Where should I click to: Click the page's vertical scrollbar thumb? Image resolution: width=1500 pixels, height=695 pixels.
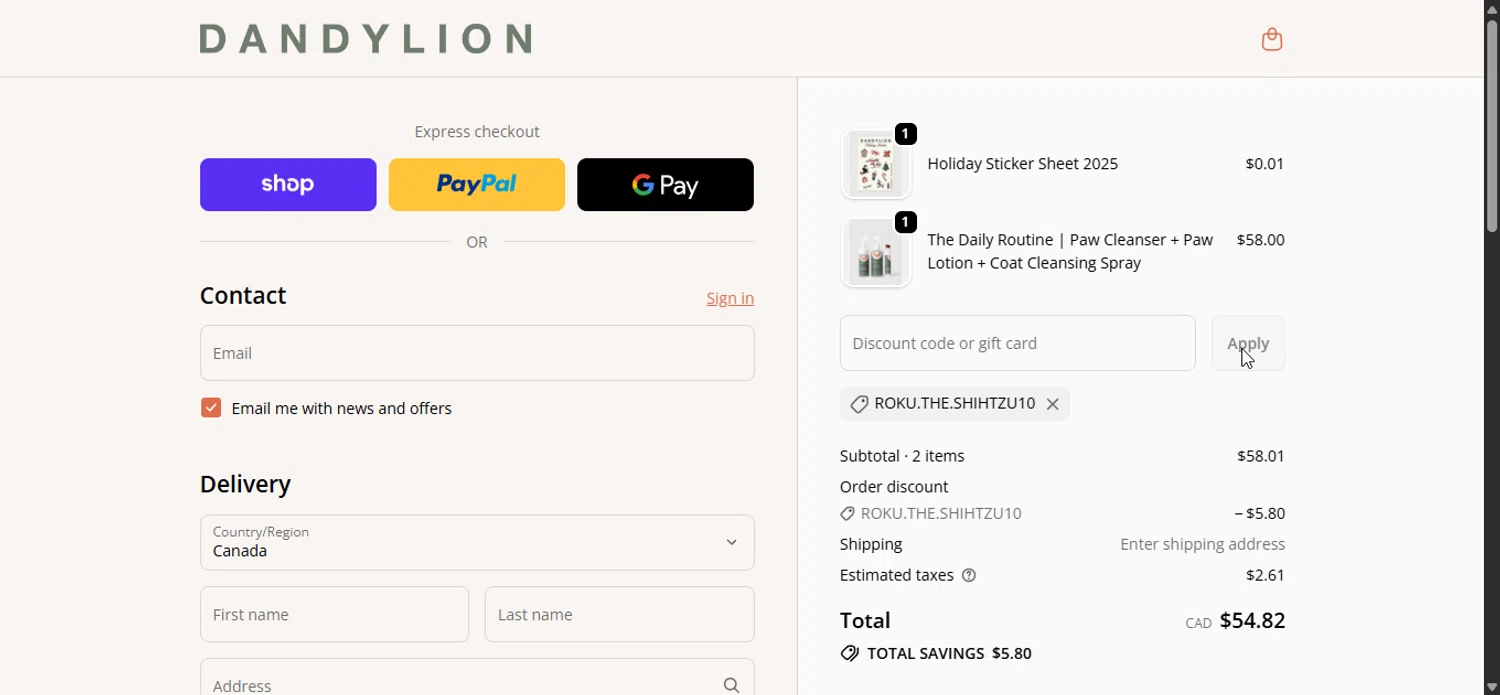[x=1492, y=125]
